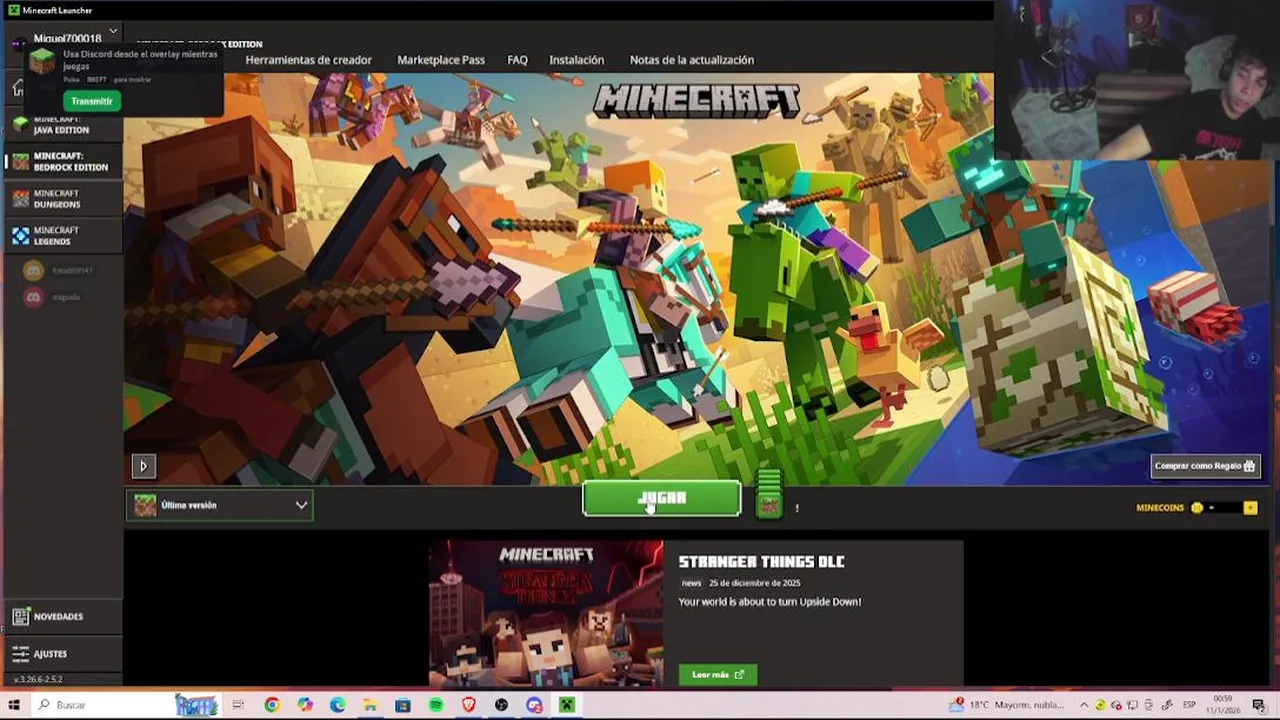Click the first Discord user avatar in sidebar
Screen dimensions: 1280x720
34,270
